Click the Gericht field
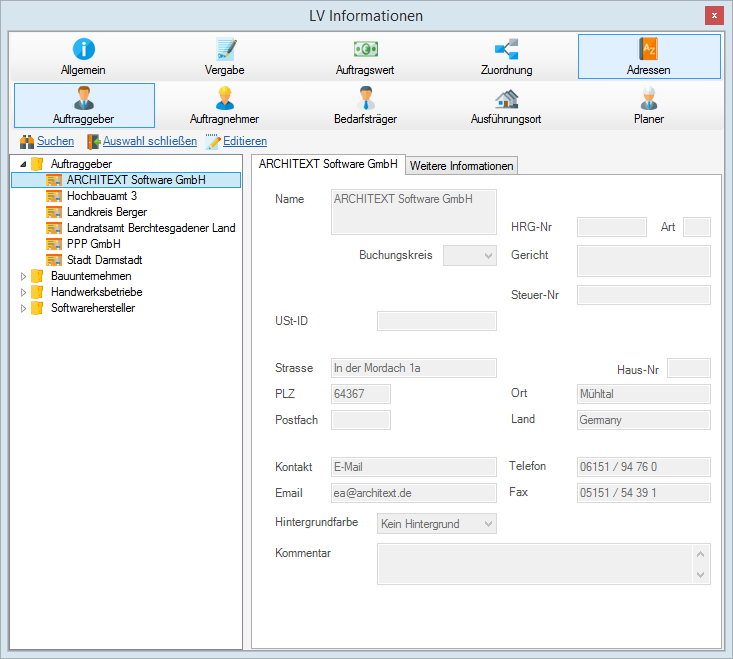 tap(644, 261)
